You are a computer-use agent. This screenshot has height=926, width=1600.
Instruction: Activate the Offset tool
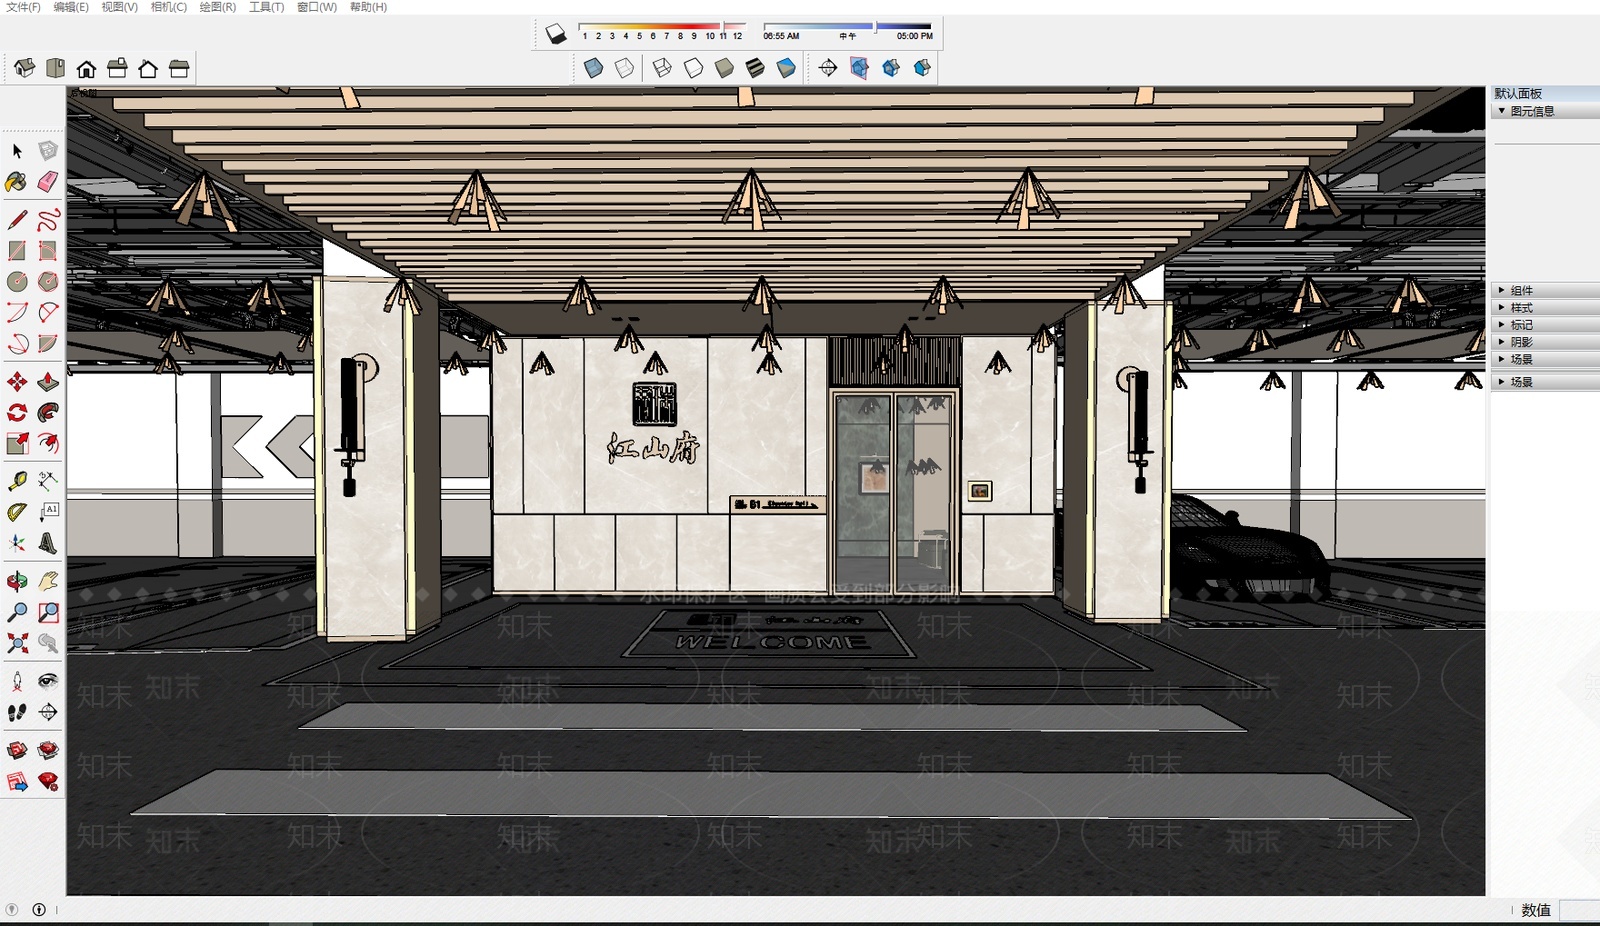[48, 443]
